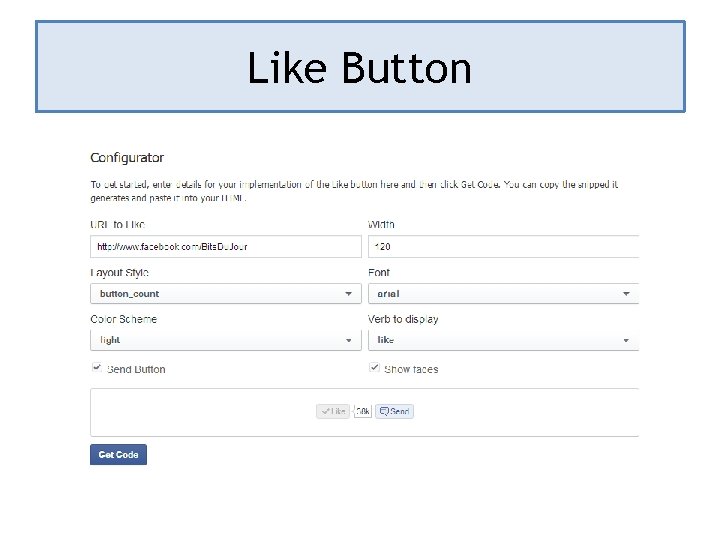Viewport: 720px width, 540px height.
Task: Open the Layout Style dropdown showing button_count
Action: (x=225, y=294)
